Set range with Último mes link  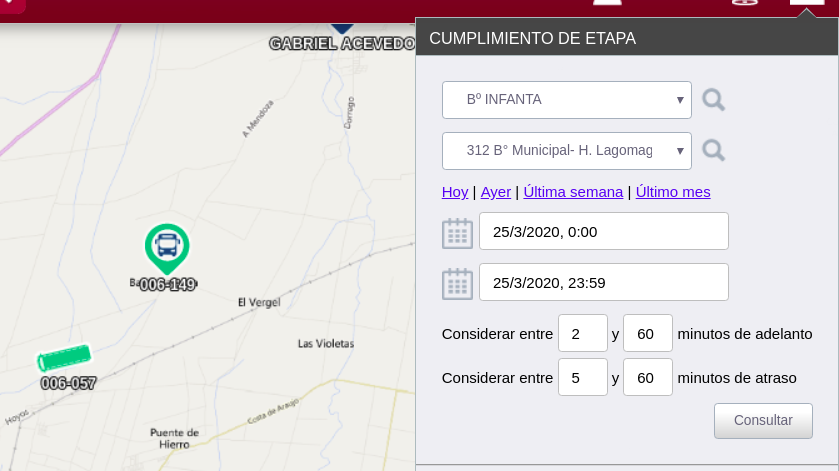point(673,192)
